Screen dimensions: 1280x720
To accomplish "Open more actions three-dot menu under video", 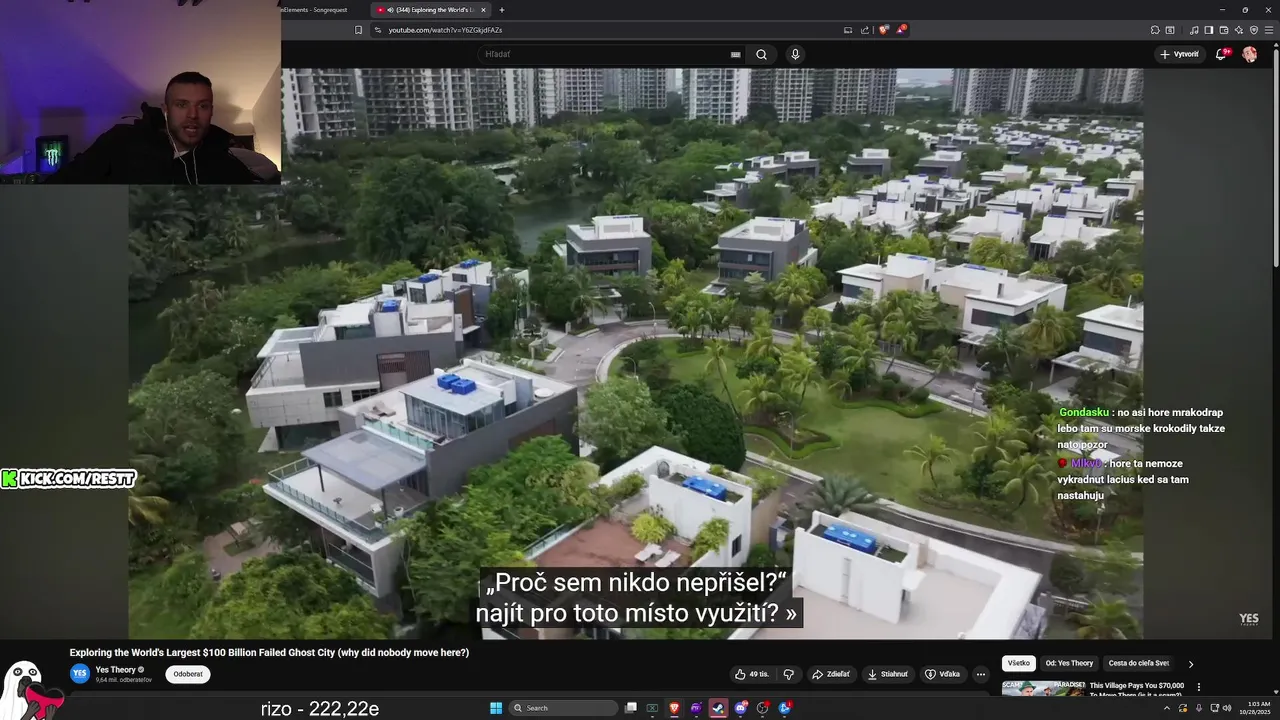I will point(981,674).
